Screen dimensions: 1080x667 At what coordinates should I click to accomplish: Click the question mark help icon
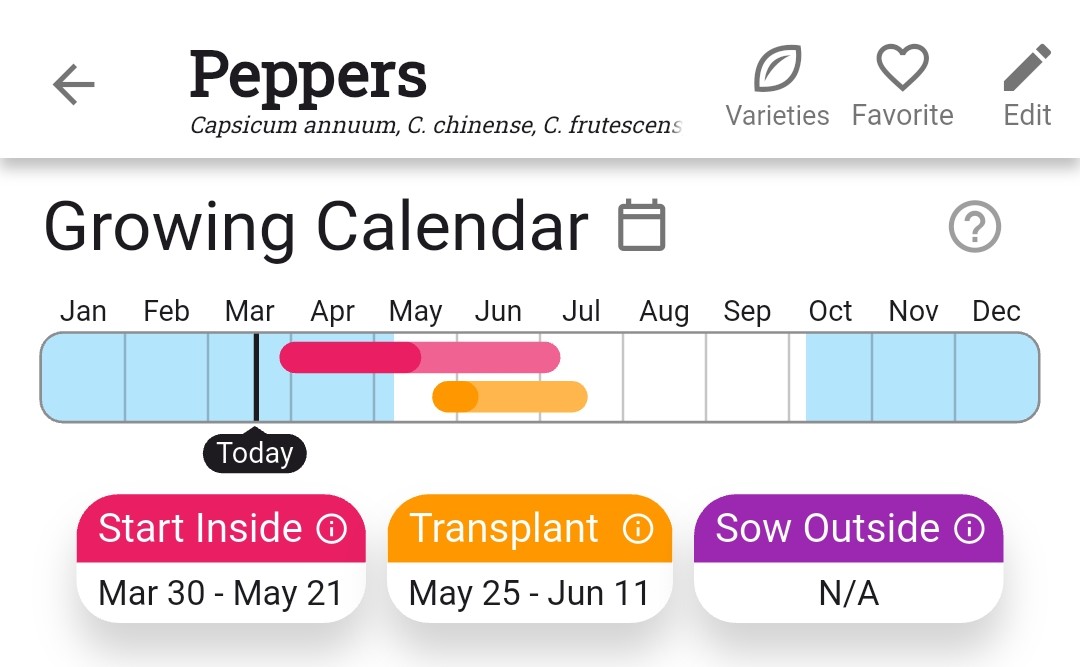tap(974, 227)
